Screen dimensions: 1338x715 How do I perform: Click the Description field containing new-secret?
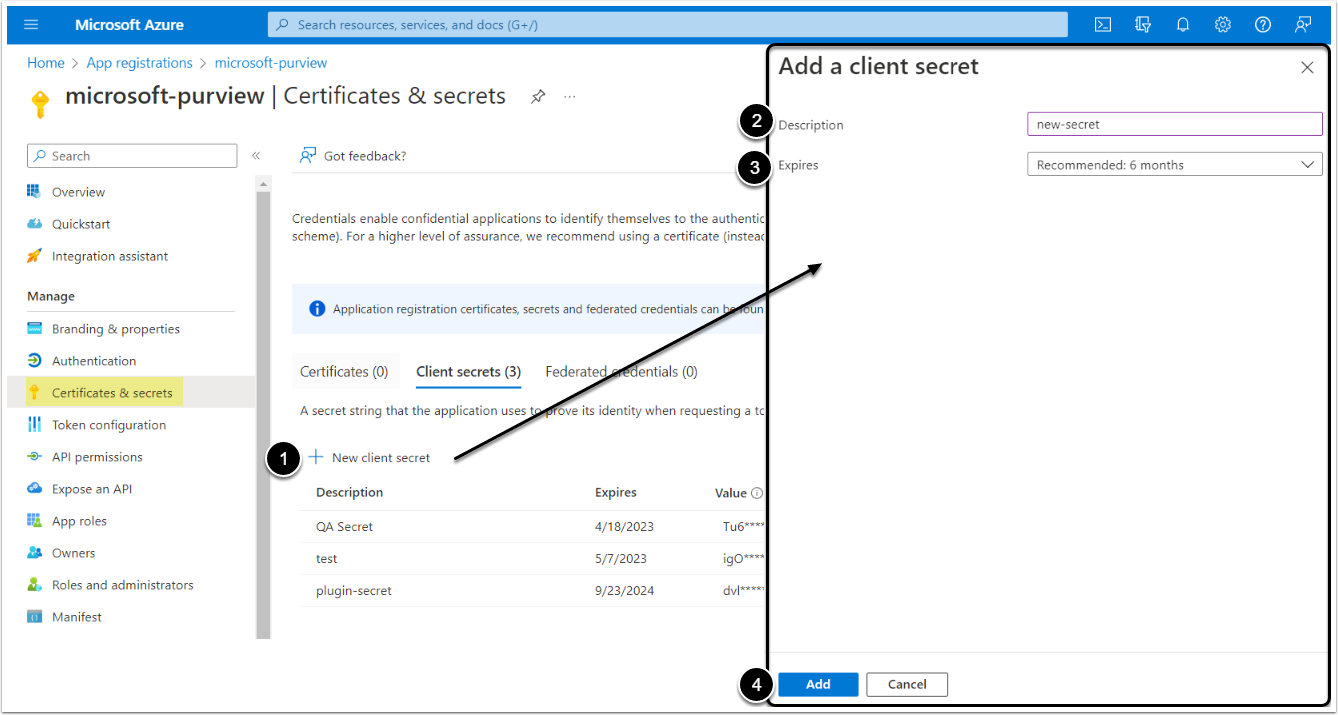[1175, 124]
